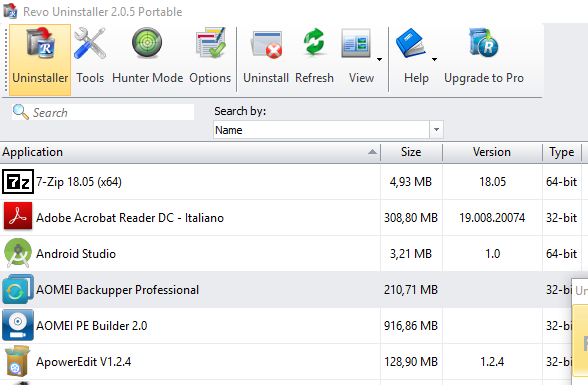
Task: Click the Adobe Acrobat Reader icon
Action: 18,216
